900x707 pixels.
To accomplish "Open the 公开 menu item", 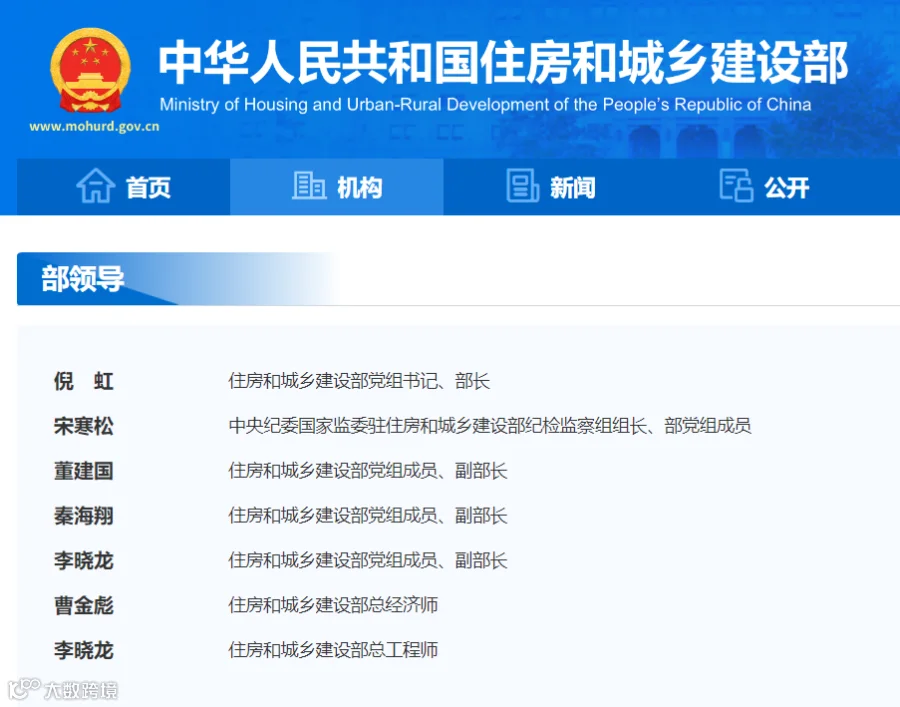I will tap(785, 186).
